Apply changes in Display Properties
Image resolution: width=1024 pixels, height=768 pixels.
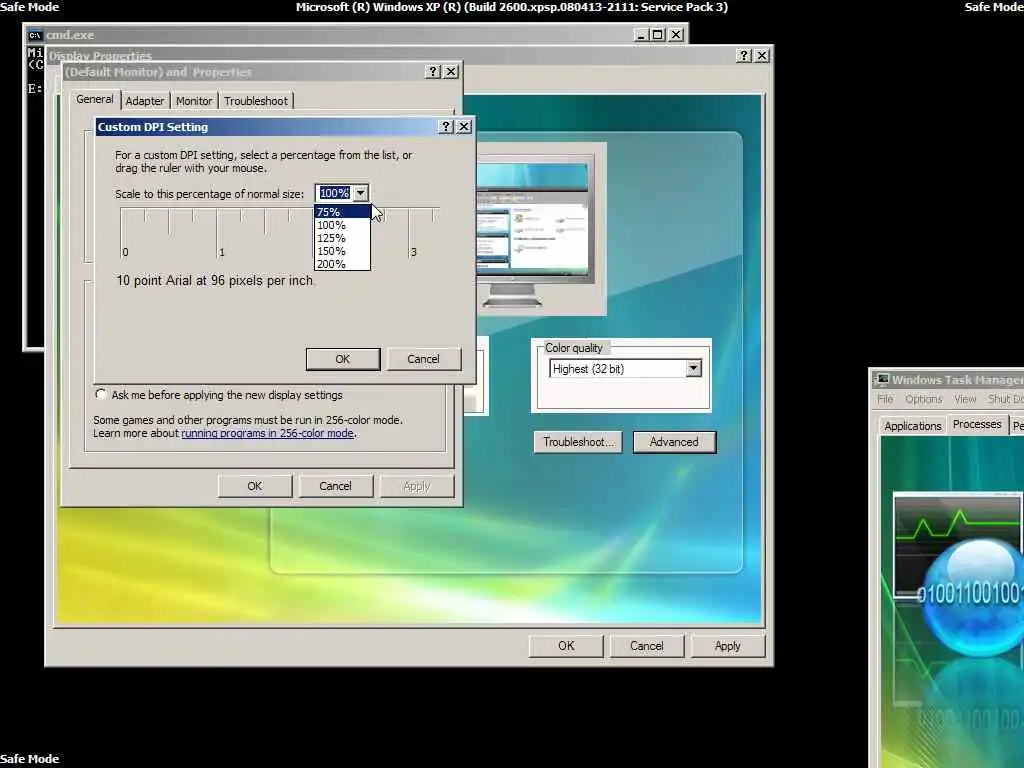coord(728,646)
